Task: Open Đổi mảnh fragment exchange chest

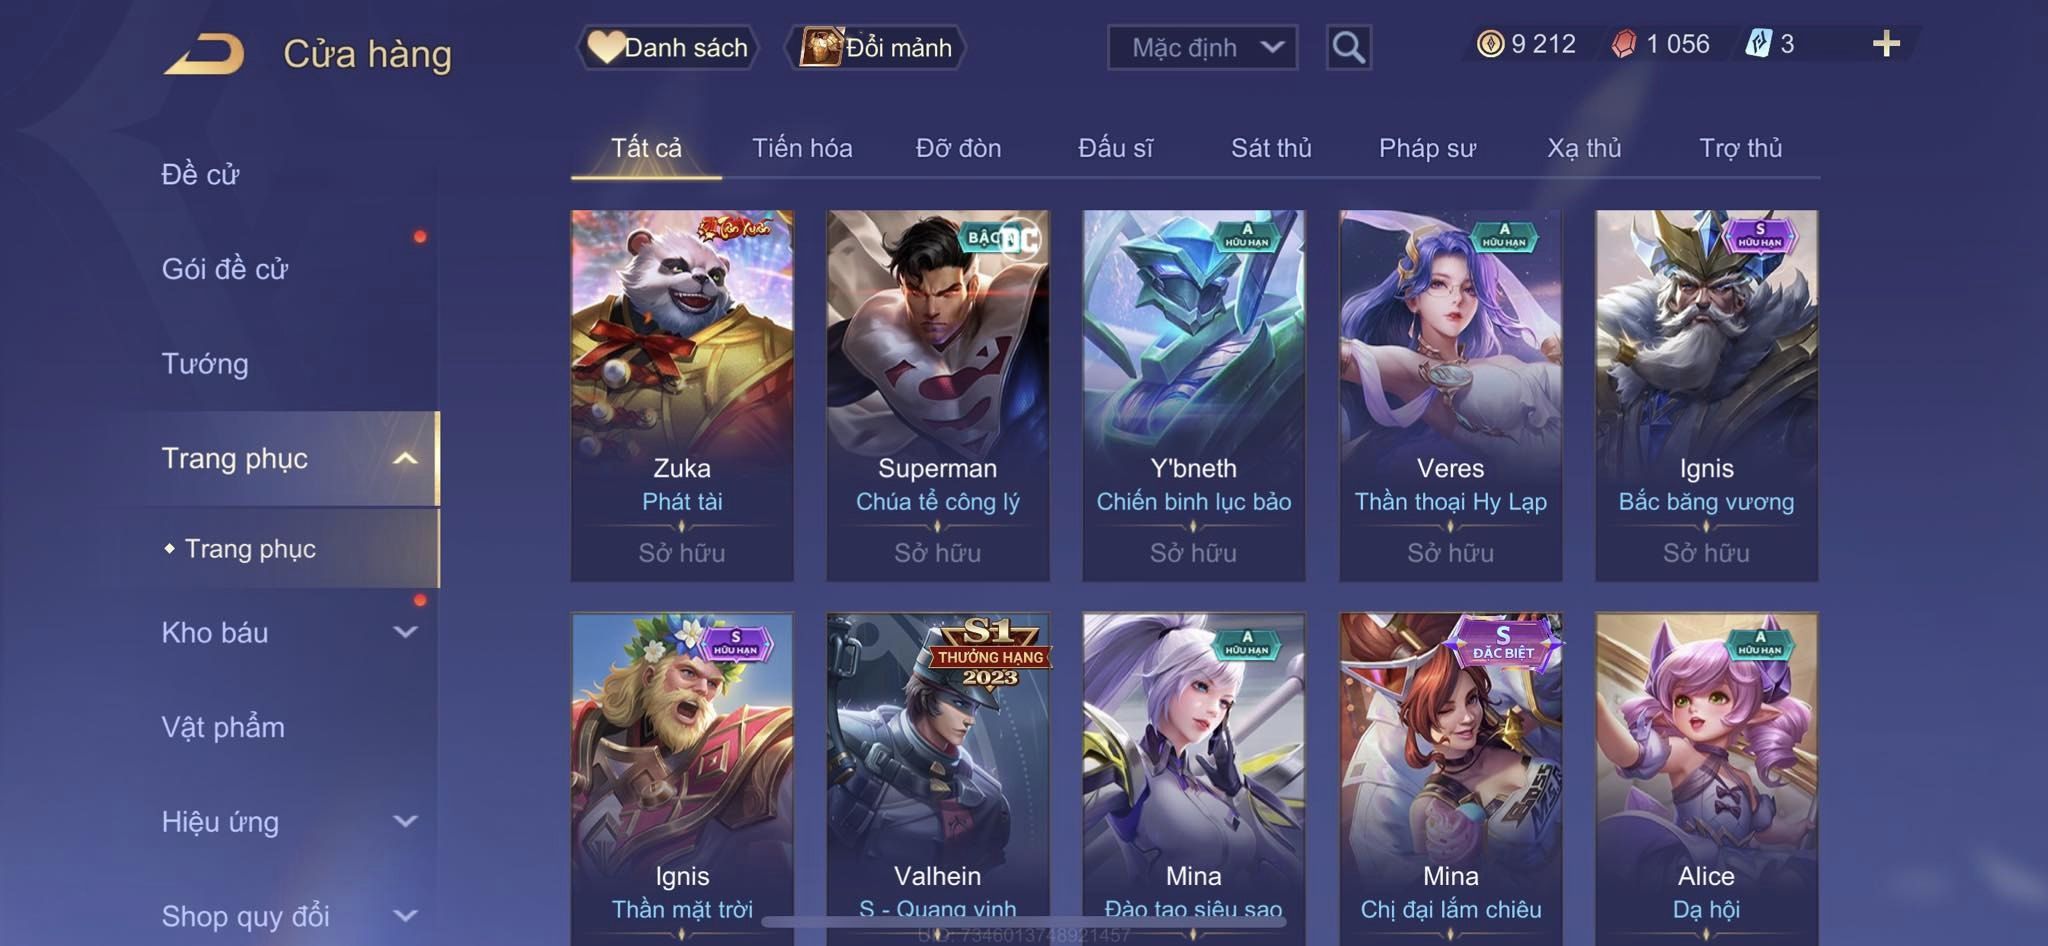Action: [876, 47]
